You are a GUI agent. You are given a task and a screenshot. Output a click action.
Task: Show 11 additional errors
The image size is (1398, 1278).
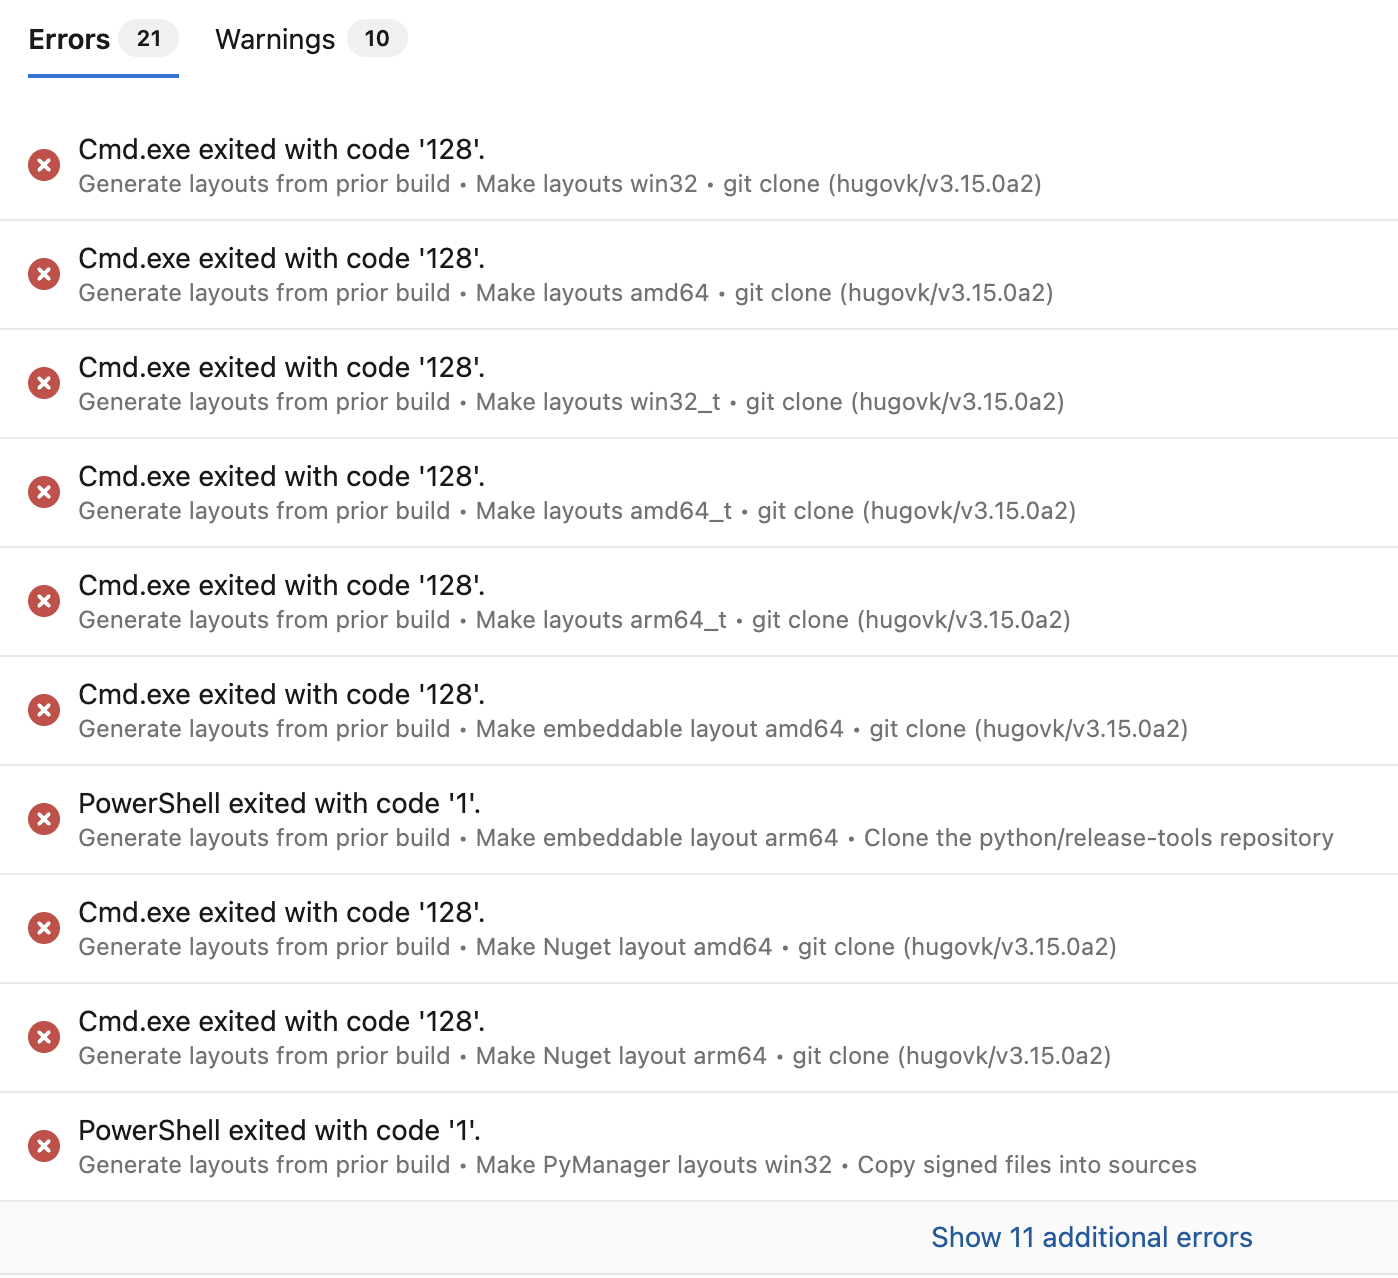pyautogui.click(x=1090, y=1237)
